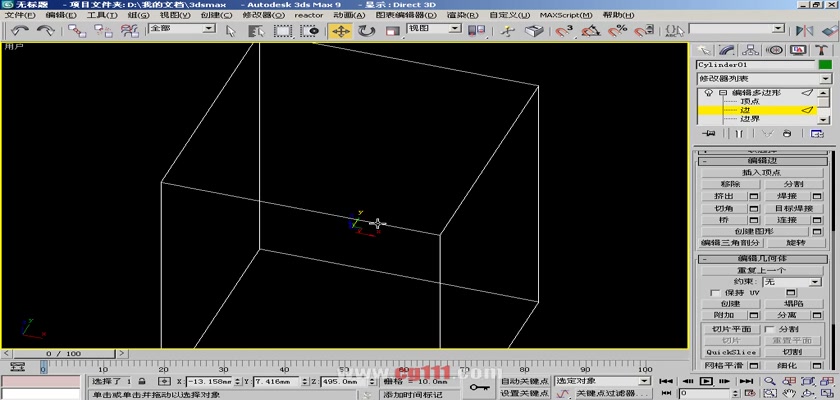Viewport: 840px width, 400px height.
Task: Open the 渲染(R) menu
Action: (x=464, y=15)
